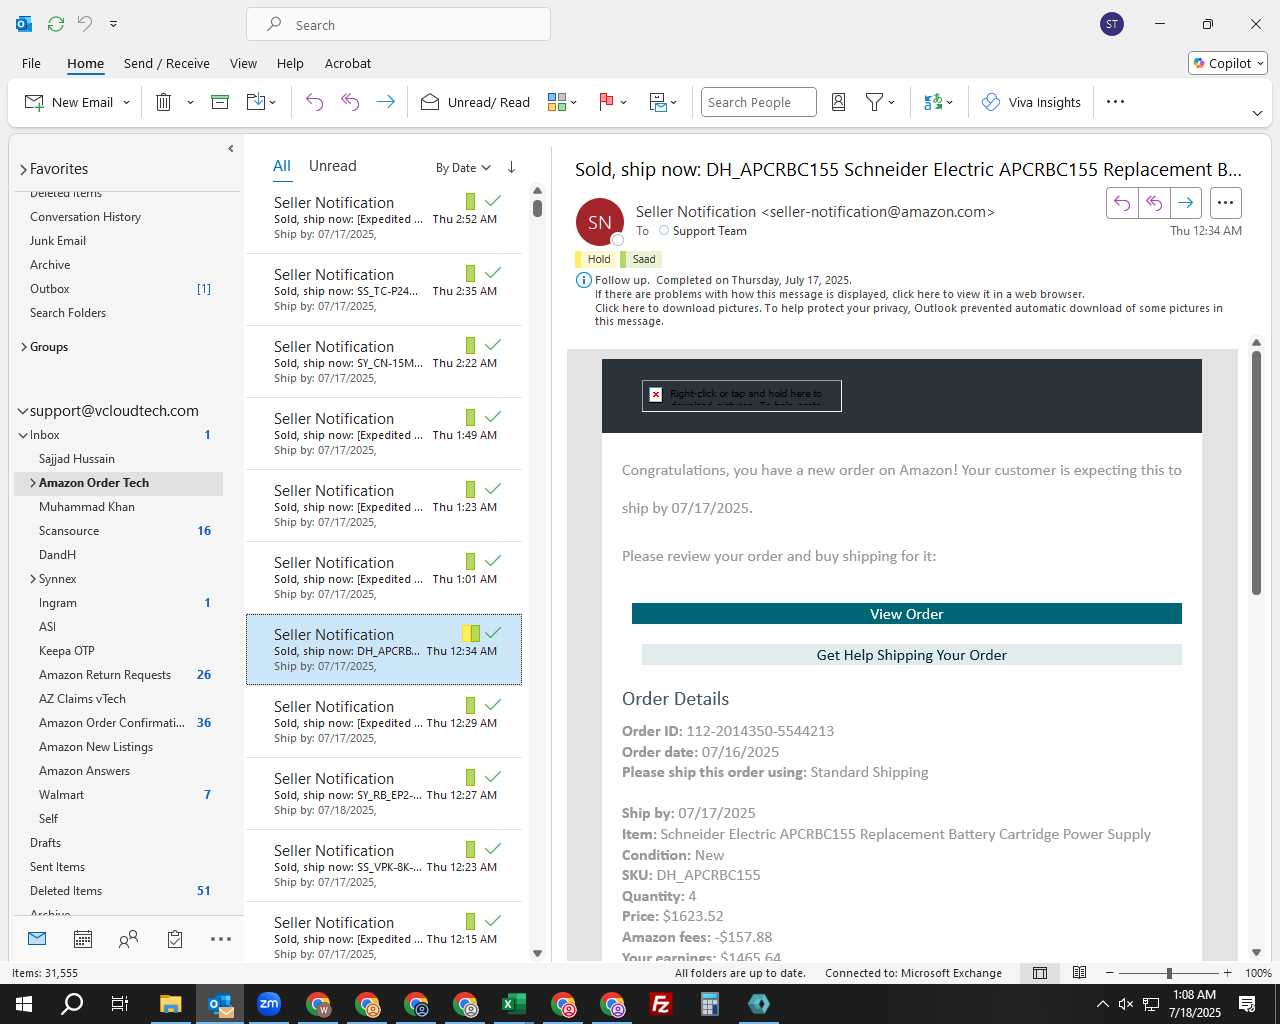Switch to Reading view in status bar

(x=1079, y=973)
